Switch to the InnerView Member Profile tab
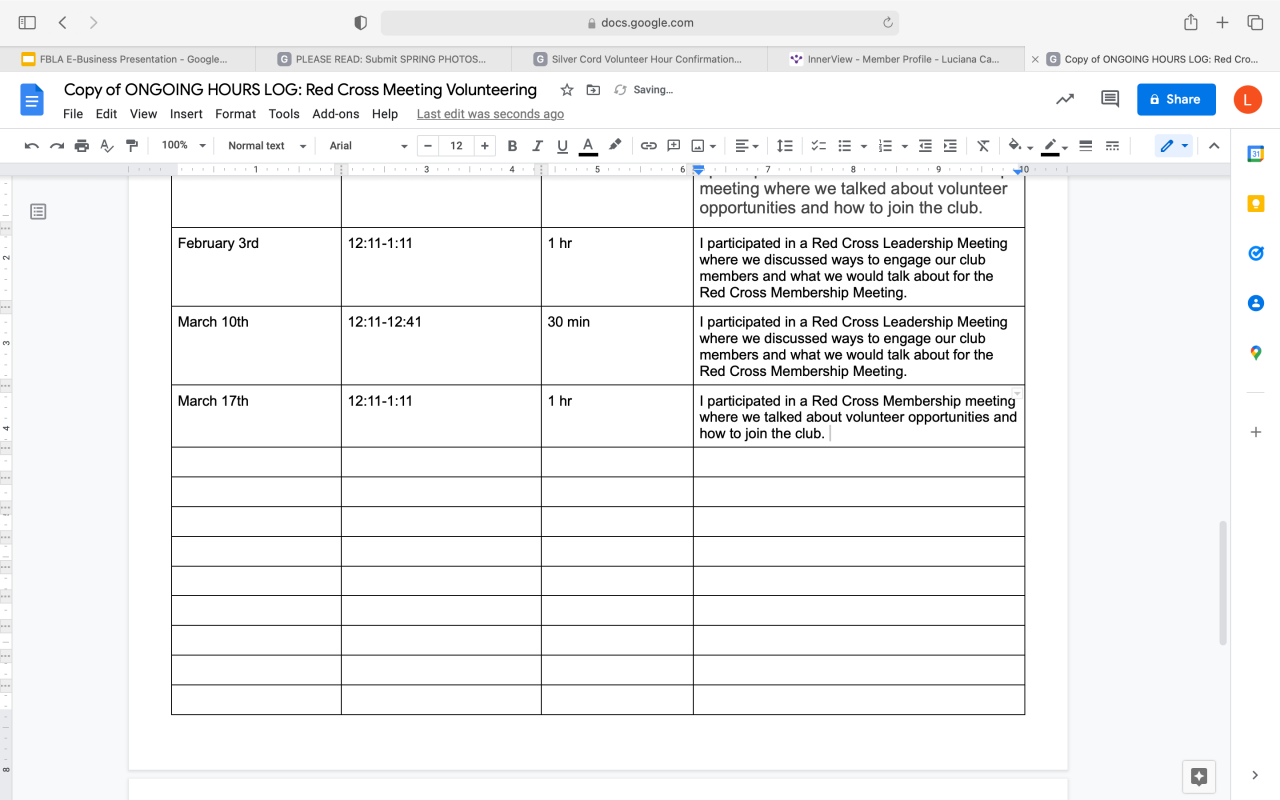This screenshot has width=1280, height=800. [x=896, y=59]
